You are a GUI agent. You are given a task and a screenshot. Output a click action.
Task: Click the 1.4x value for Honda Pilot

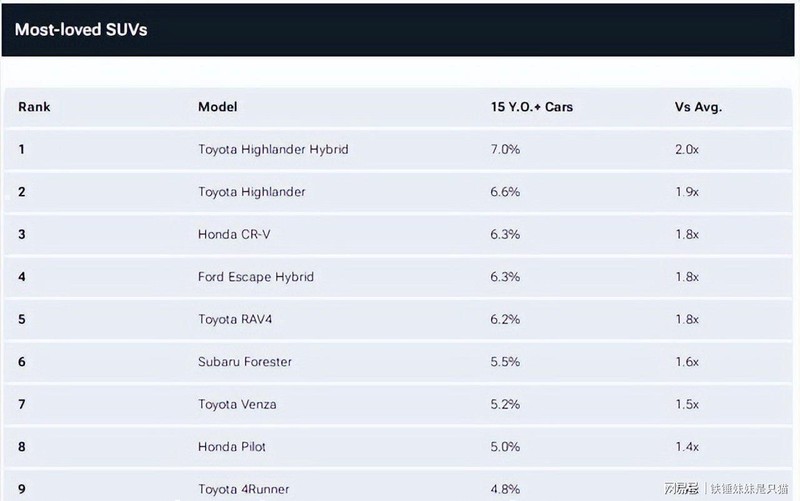(687, 446)
